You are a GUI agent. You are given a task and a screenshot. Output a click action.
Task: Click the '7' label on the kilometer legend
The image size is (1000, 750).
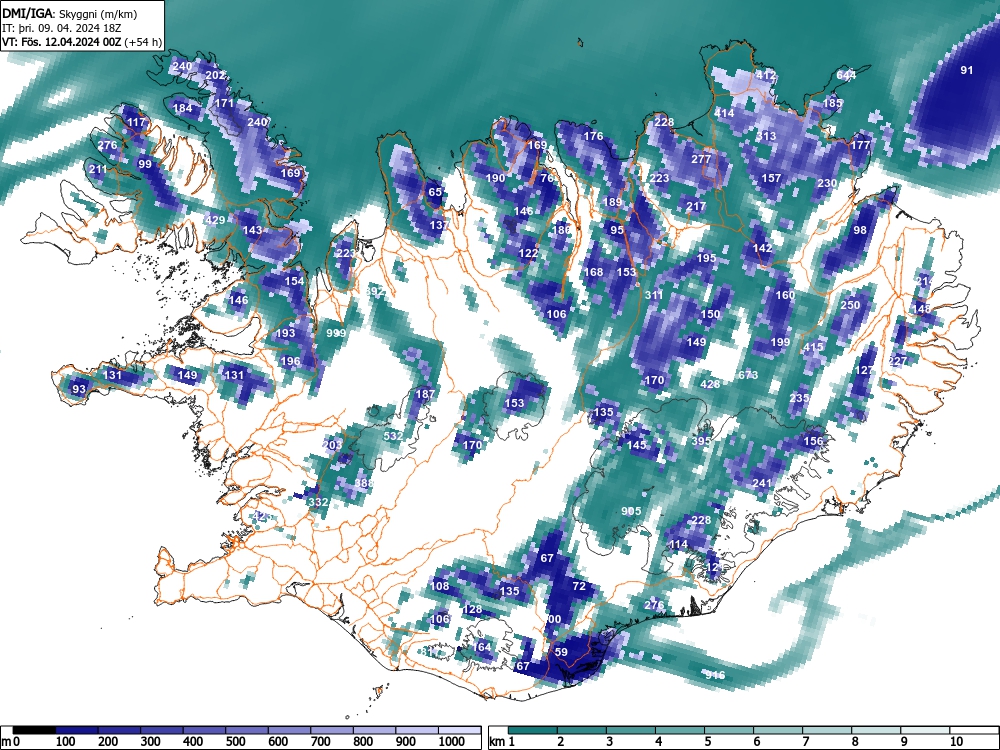pos(806,742)
